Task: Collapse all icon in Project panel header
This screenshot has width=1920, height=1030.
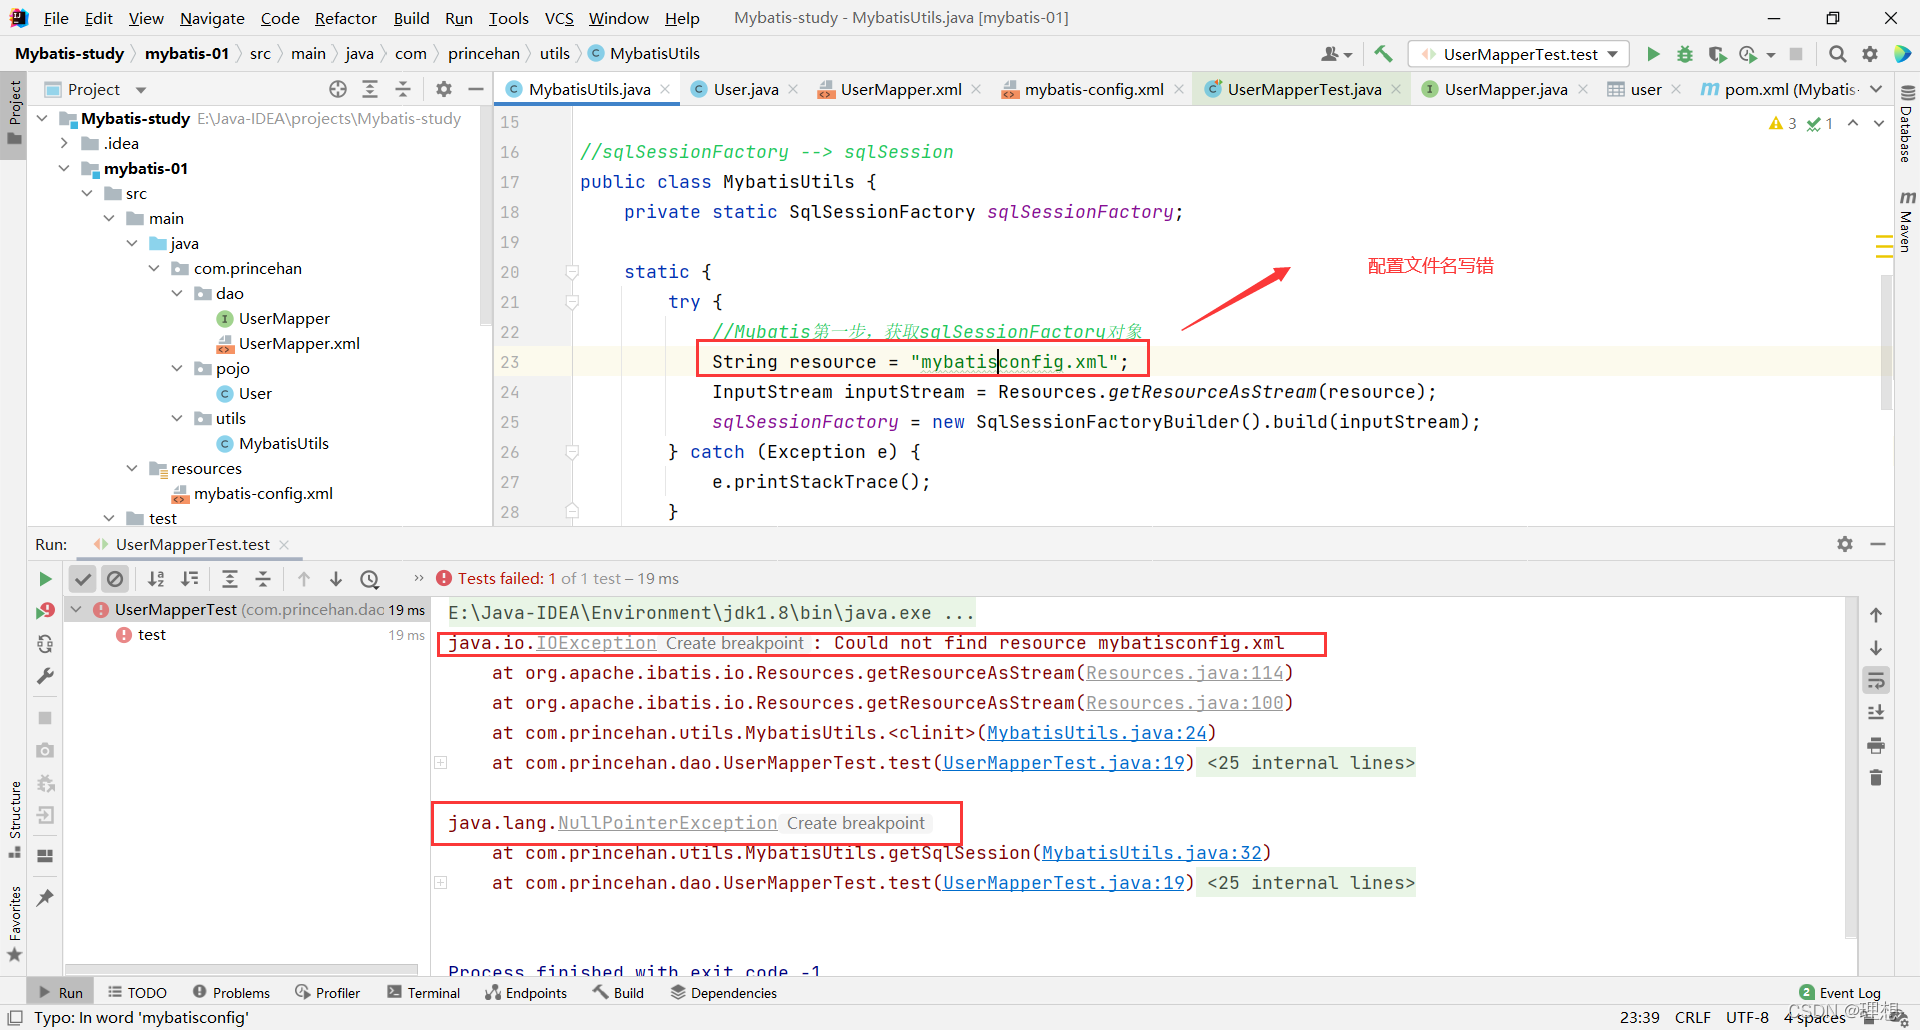Action: 403,89
